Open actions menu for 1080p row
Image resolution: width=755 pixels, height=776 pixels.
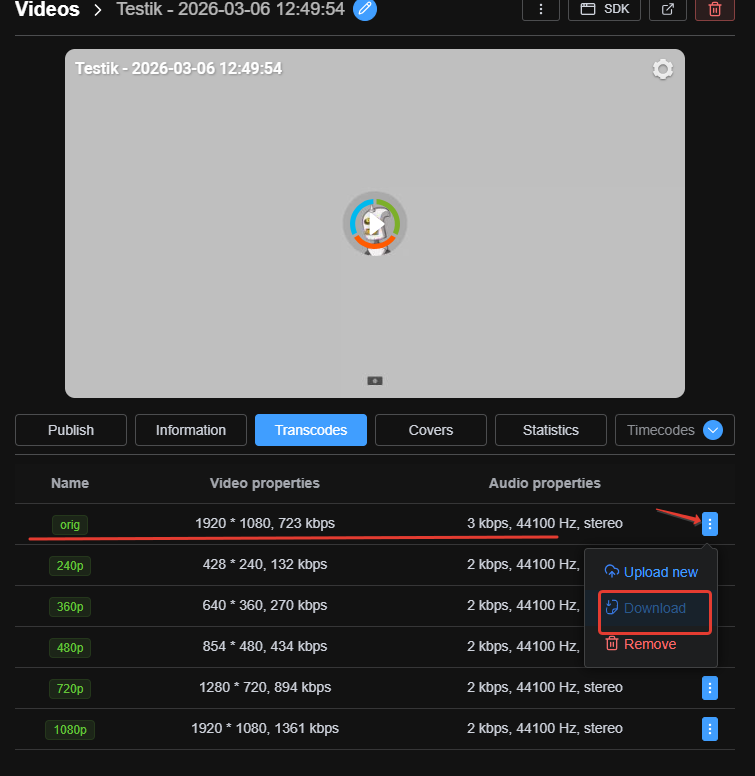pos(709,729)
